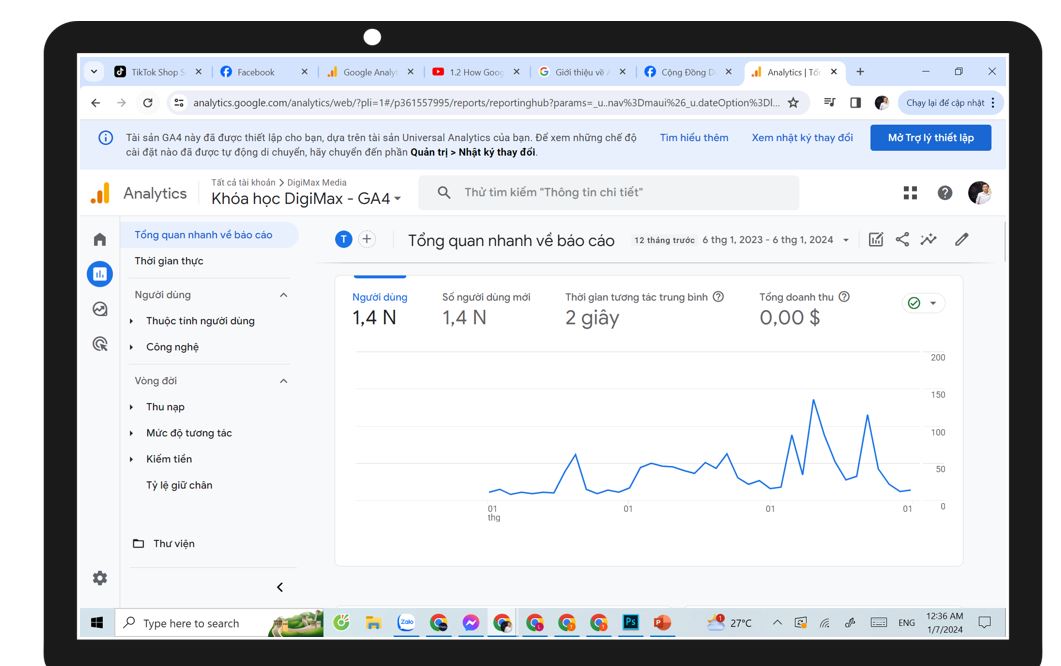Expand the Công nghệ item

pyautogui.click(x=131, y=347)
